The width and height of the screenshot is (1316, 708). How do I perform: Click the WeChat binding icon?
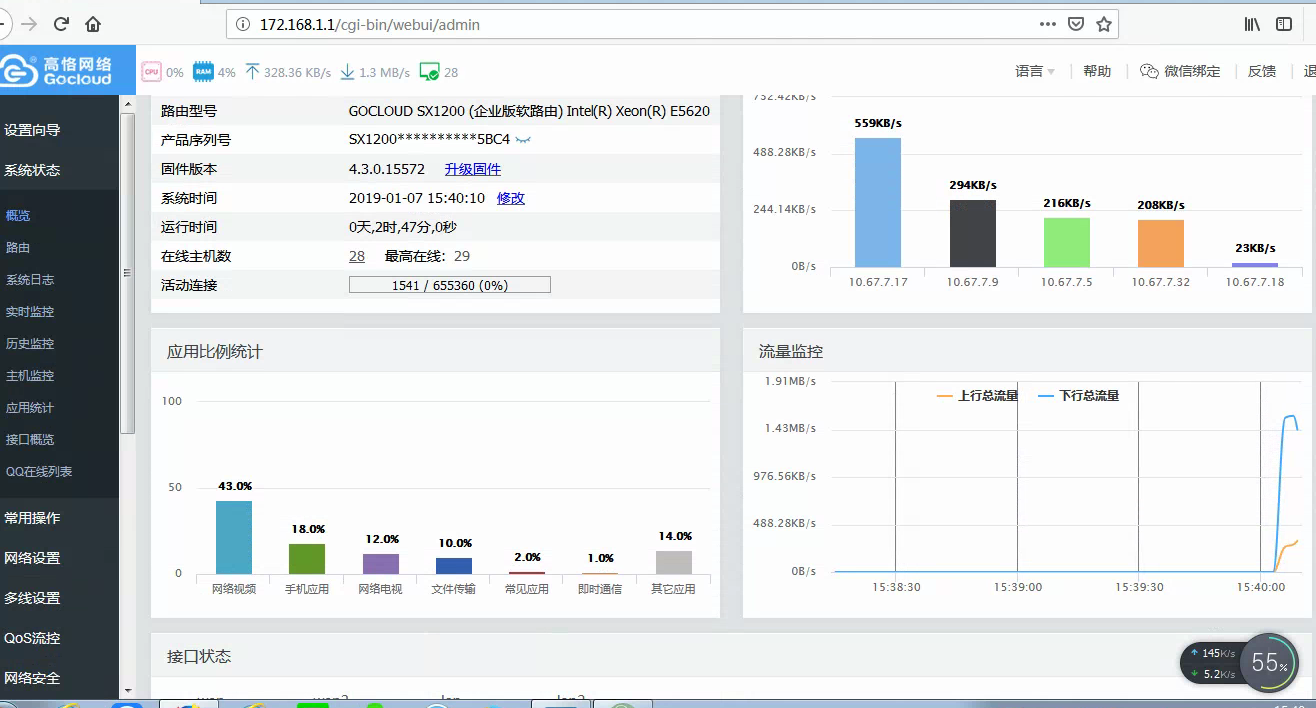click(x=1149, y=72)
